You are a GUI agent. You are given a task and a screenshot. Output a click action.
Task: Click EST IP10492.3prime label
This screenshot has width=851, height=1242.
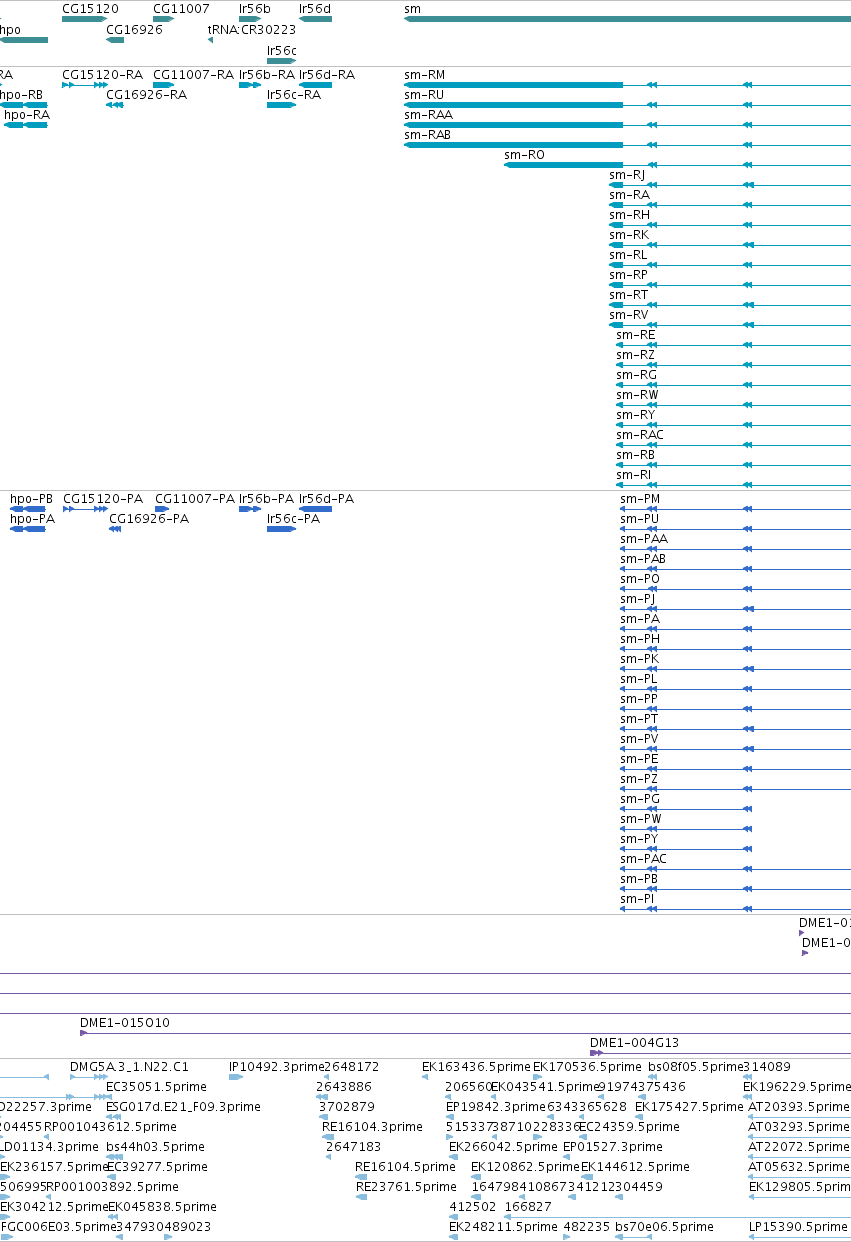(x=276, y=1067)
